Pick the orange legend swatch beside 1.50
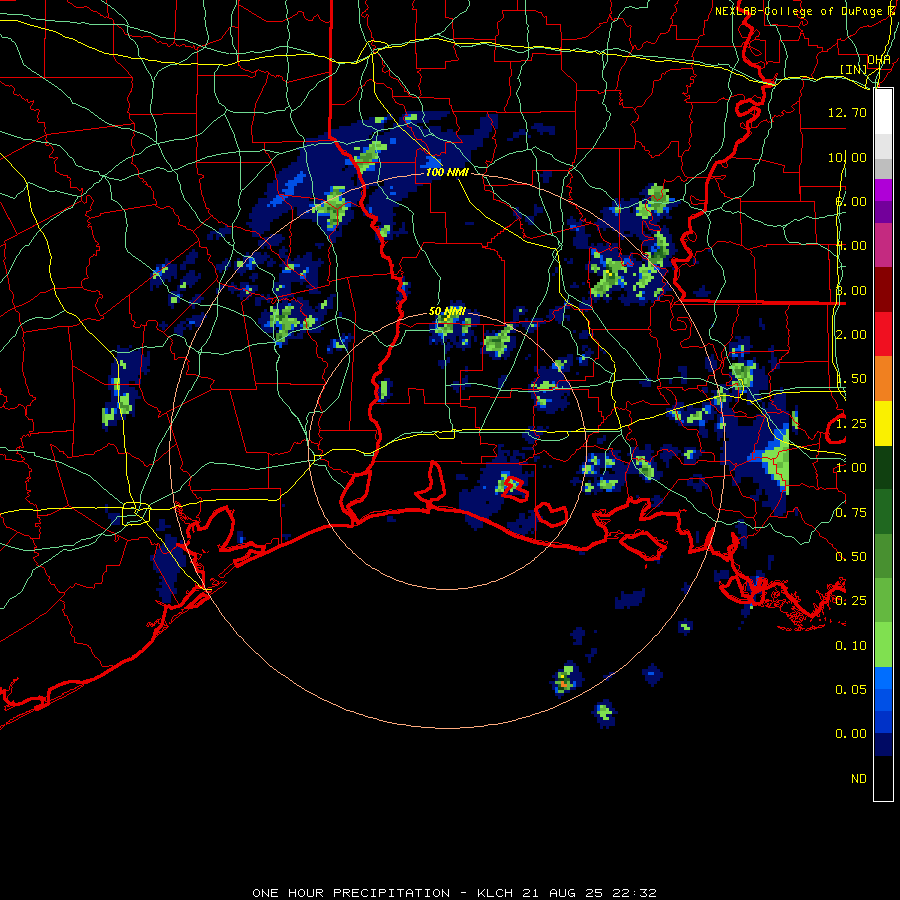This screenshot has width=900, height=900. [883, 379]
